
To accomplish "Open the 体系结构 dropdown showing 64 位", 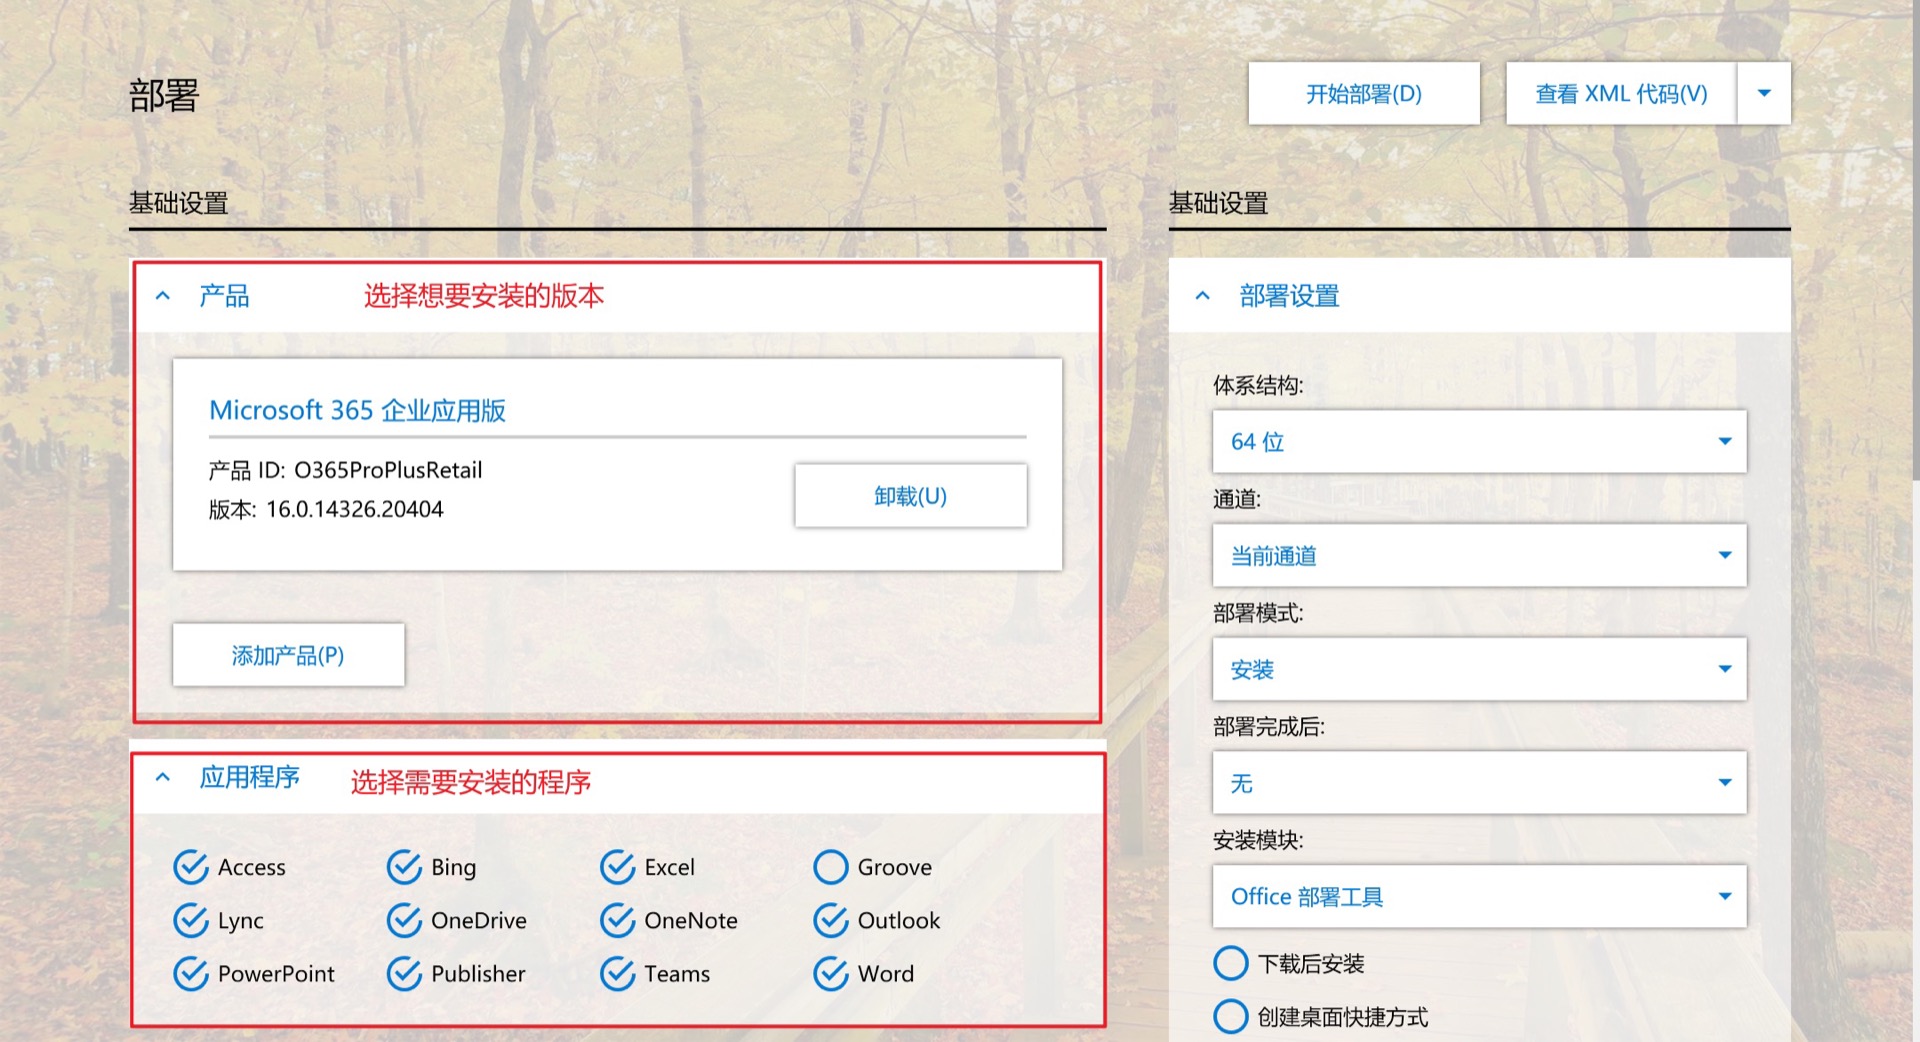I will click(x=1478, y=441).
